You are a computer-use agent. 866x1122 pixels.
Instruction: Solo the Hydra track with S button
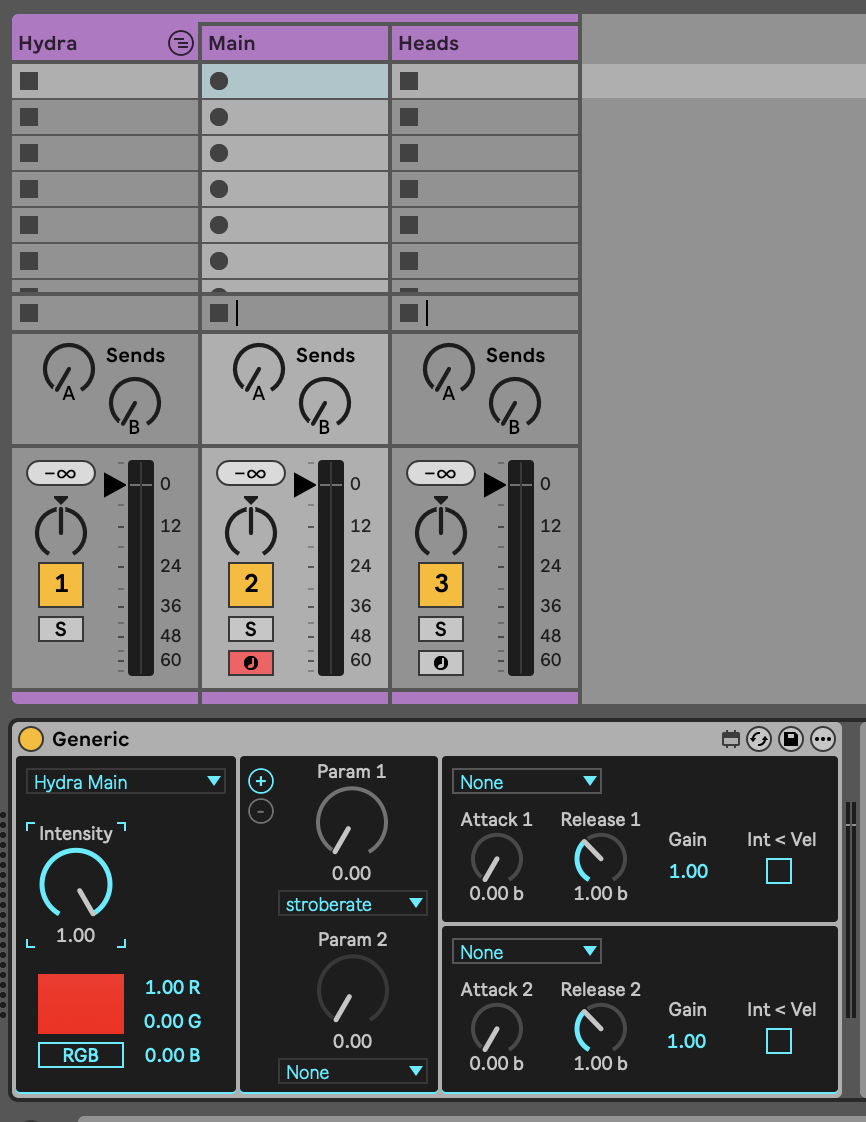pos(61,629)
